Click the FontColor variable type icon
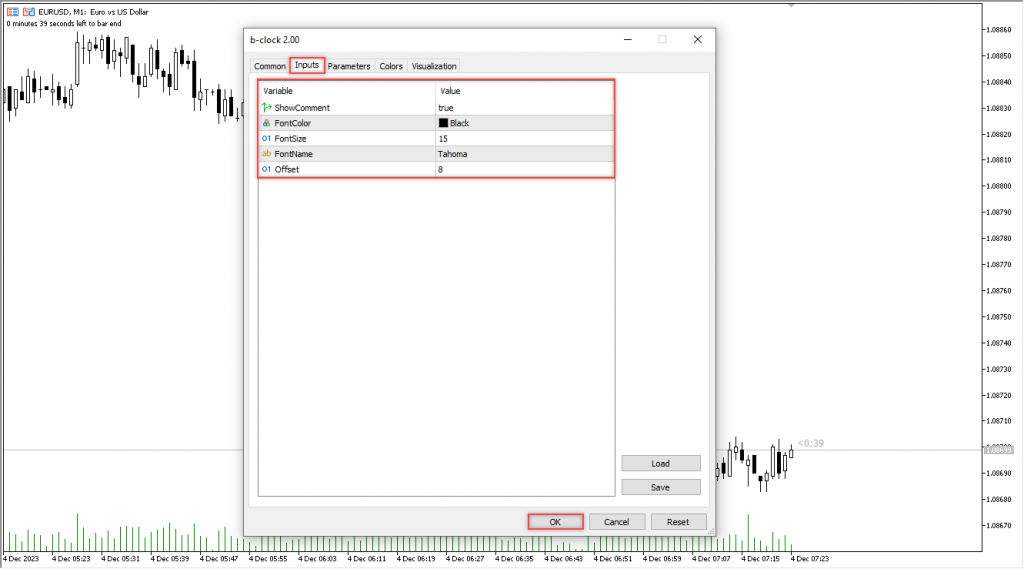Image resolution: width=1024 pixels, height=569 pixels. pyautogui.click(x=266, y=123)
